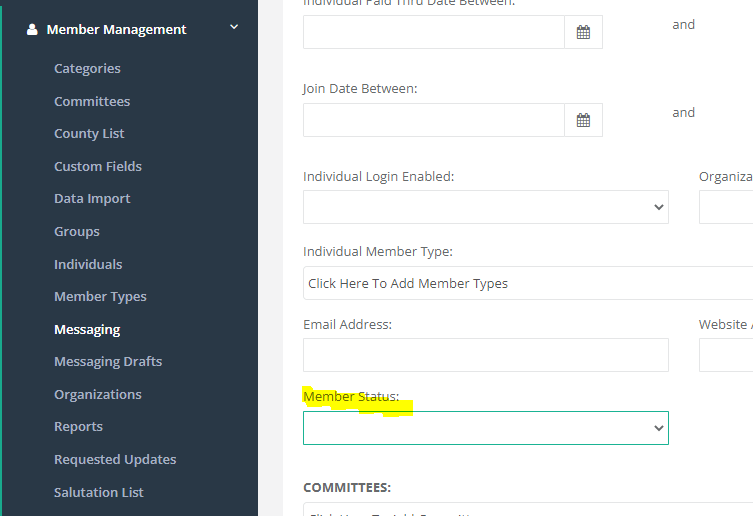Screen dimensions: 753x516
Task: Go to Committees in the sidebar
Action: (92, 101)
